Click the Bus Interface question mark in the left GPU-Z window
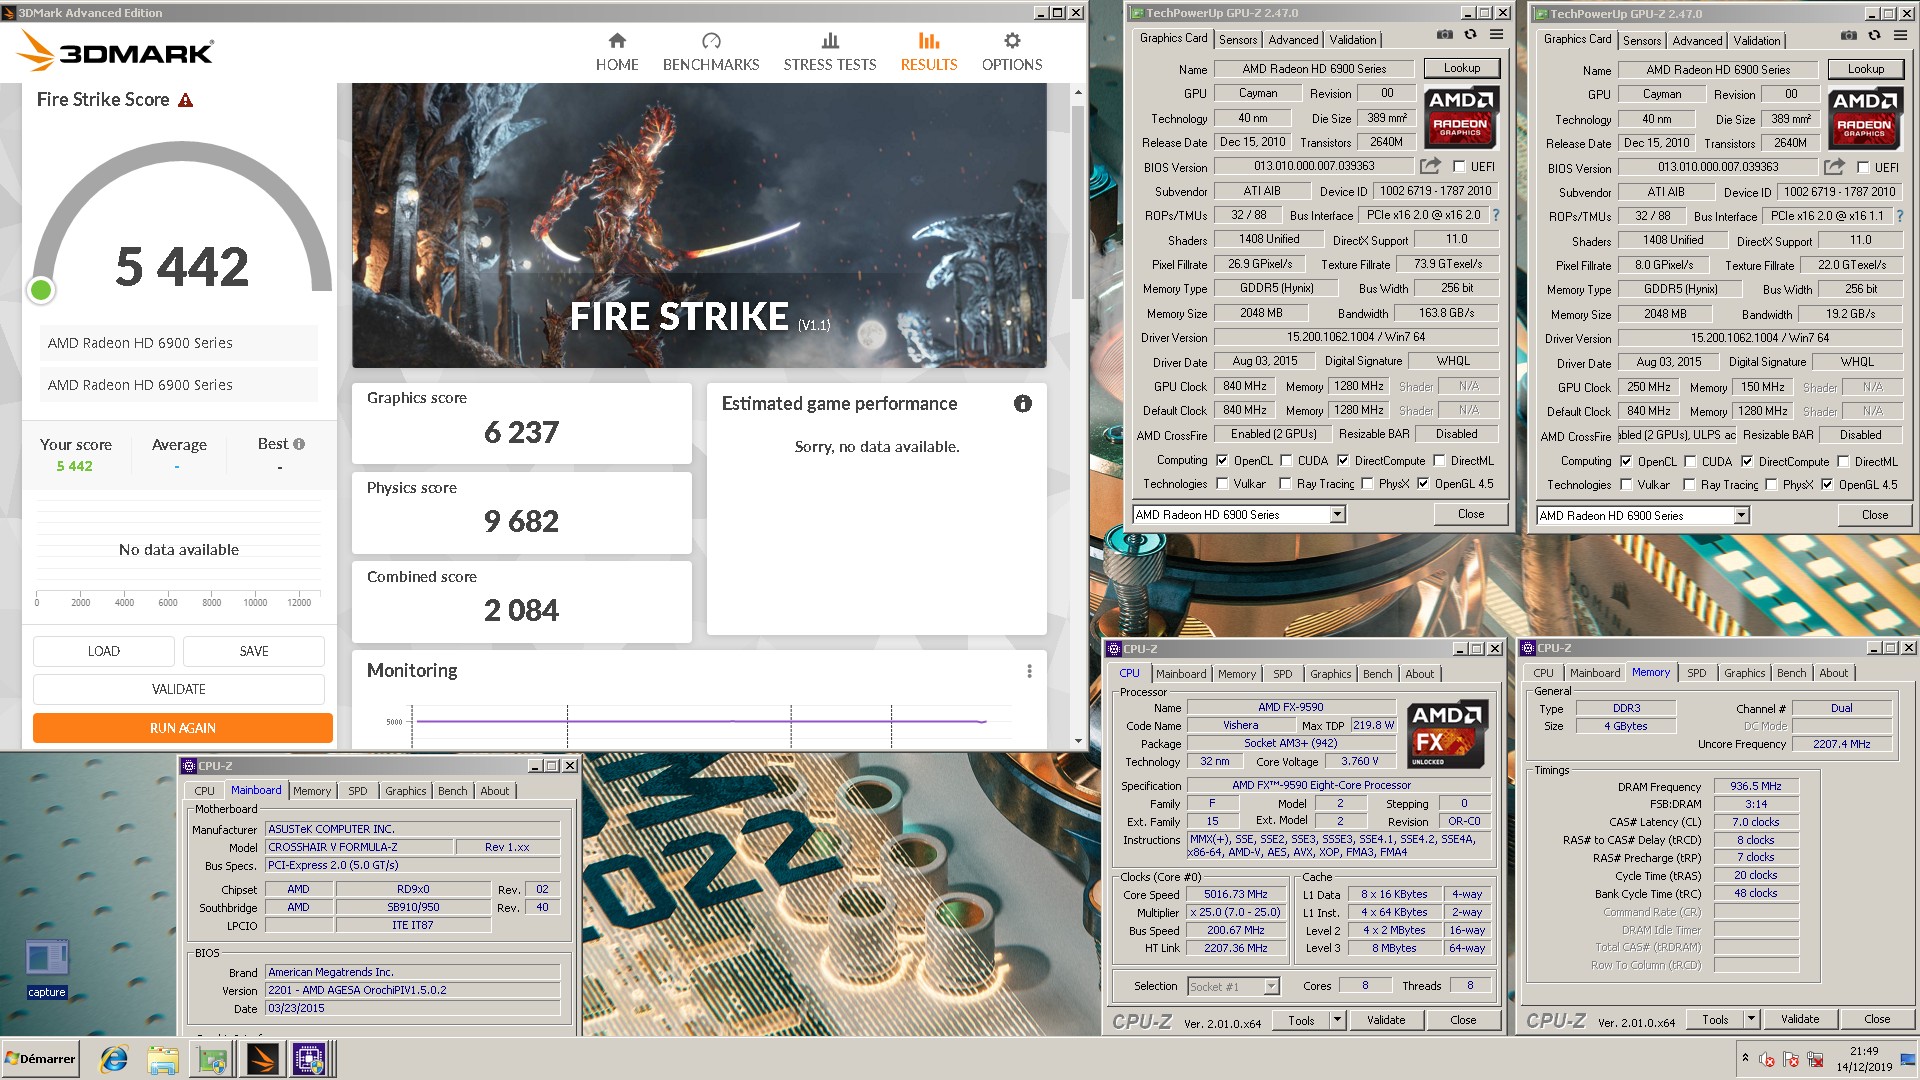Image resolution: width=1920 pixels, height=1080 pixels. [1496, 215]
